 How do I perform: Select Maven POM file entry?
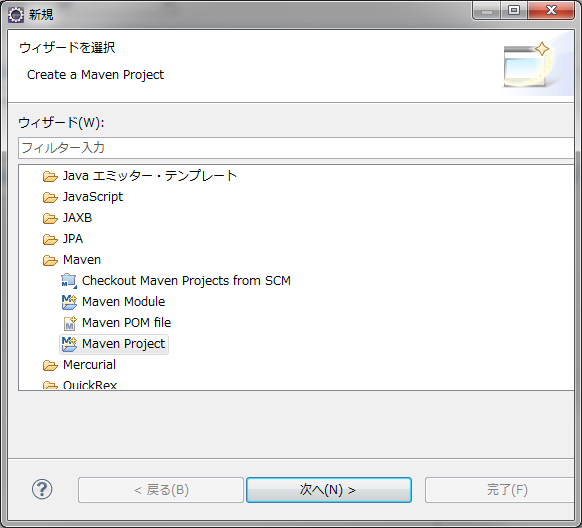pos(126,323)
